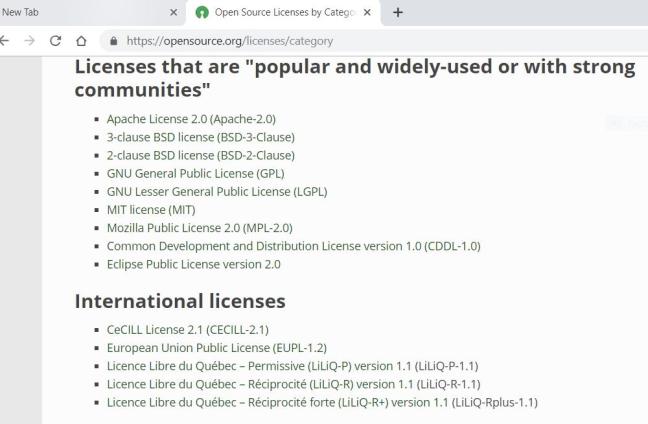
Task: Open the CeCILL License 2.1 link
Action: (x=188, y=330)
